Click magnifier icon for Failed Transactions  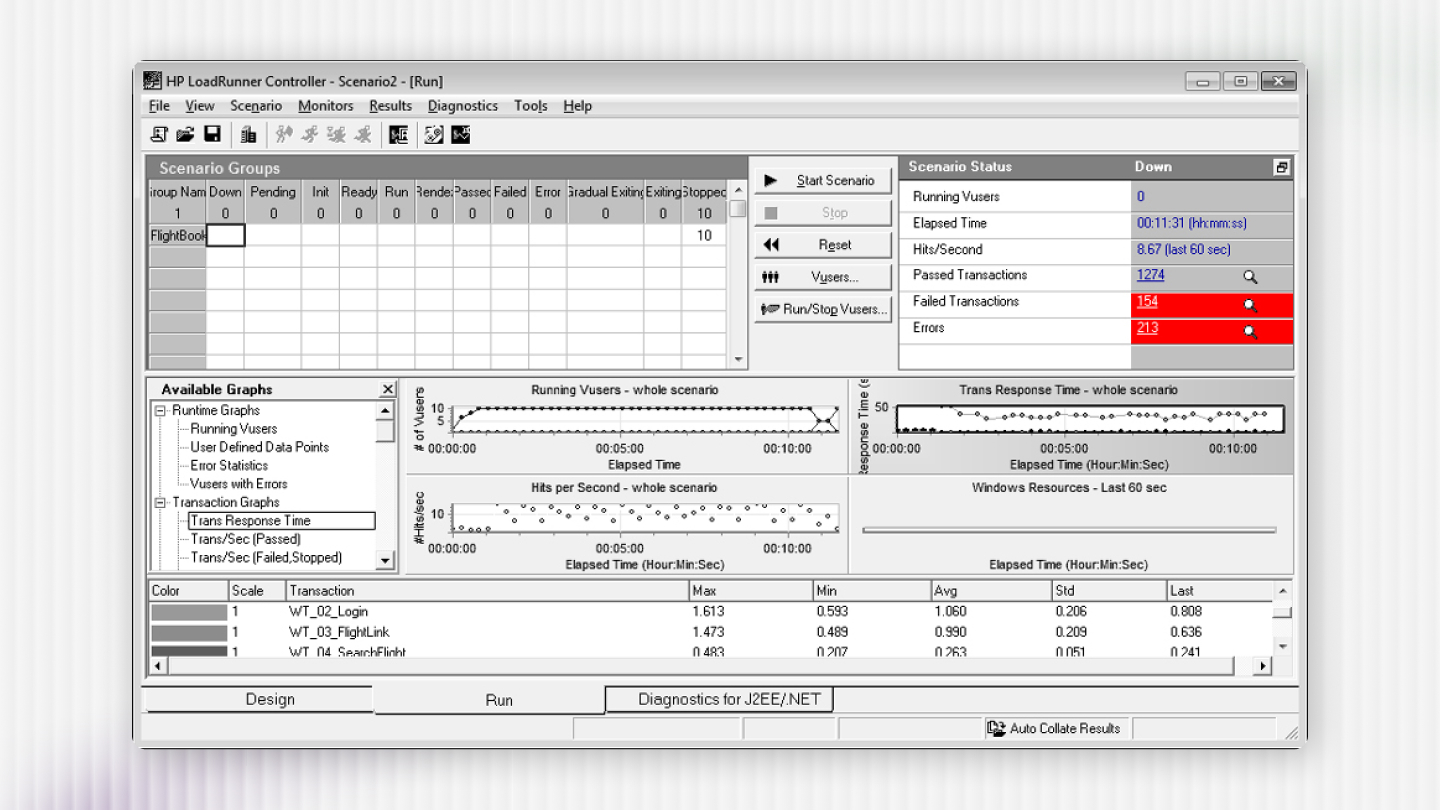point(1250,305)
